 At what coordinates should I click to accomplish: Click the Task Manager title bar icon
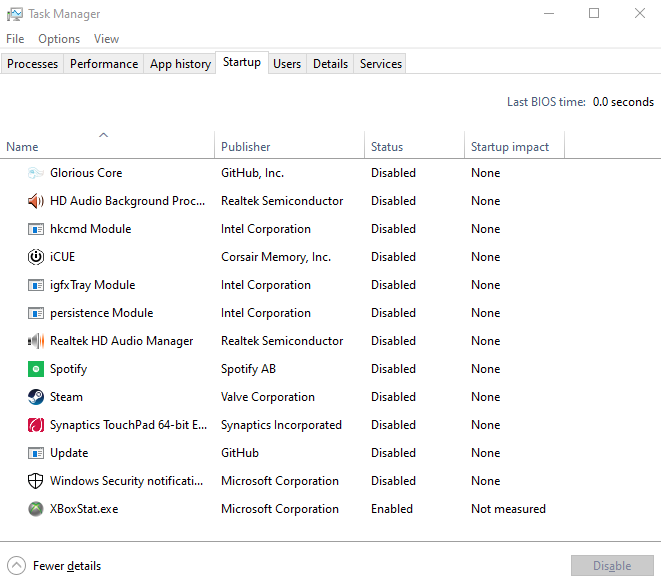[14, 14]
